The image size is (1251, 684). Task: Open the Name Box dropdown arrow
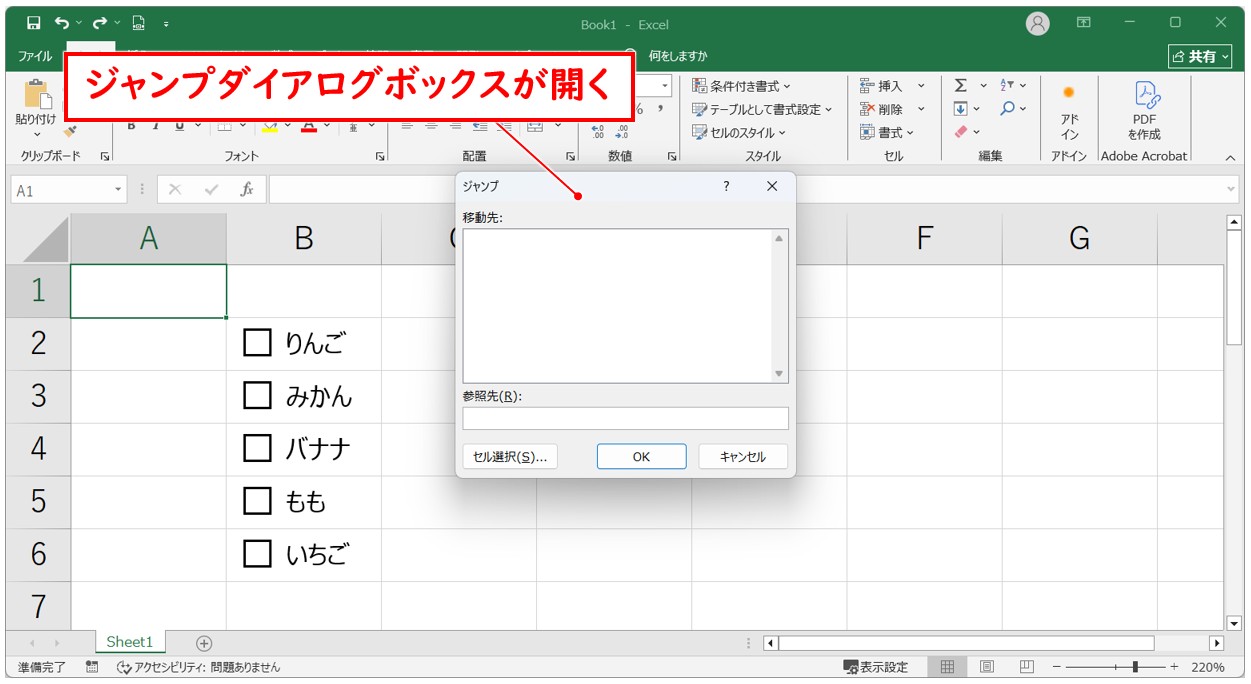(x=119, y=190)
